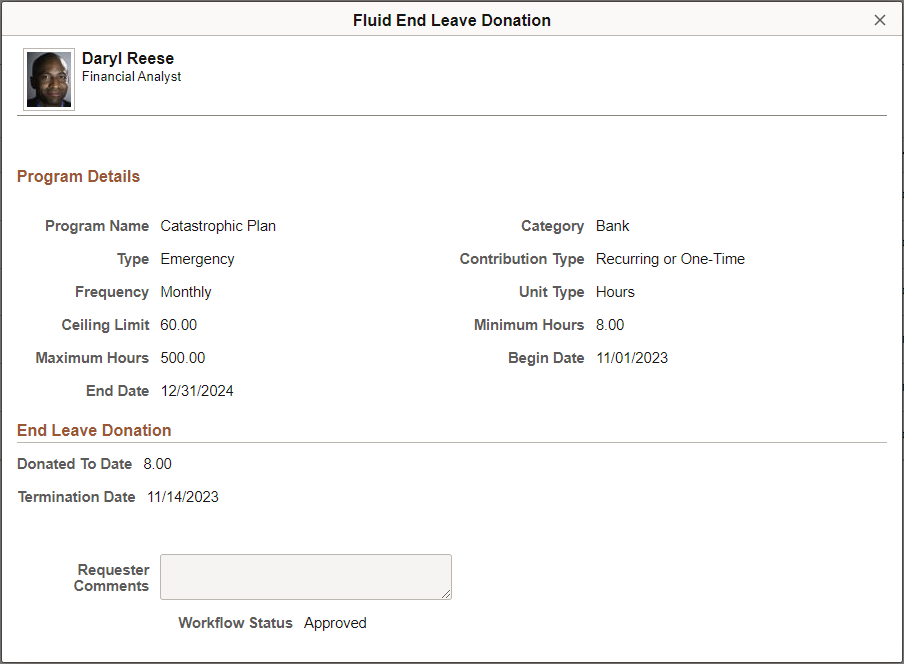Click the resize grip of Requester Comments box
This screenshot has height=664, width=904.
point(446,594)
